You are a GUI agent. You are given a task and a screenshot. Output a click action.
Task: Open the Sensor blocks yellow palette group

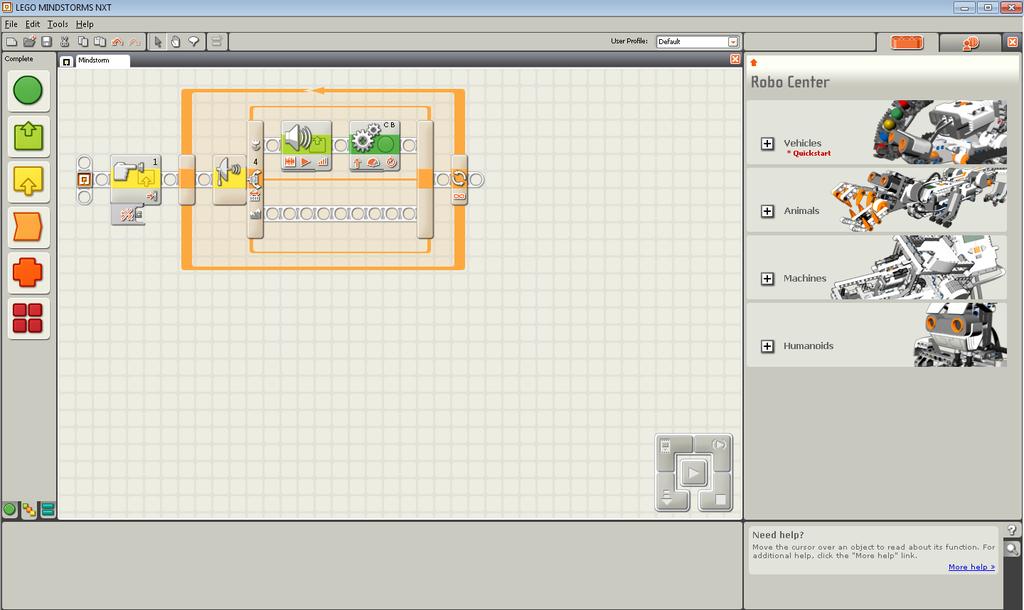coord(28,182)
